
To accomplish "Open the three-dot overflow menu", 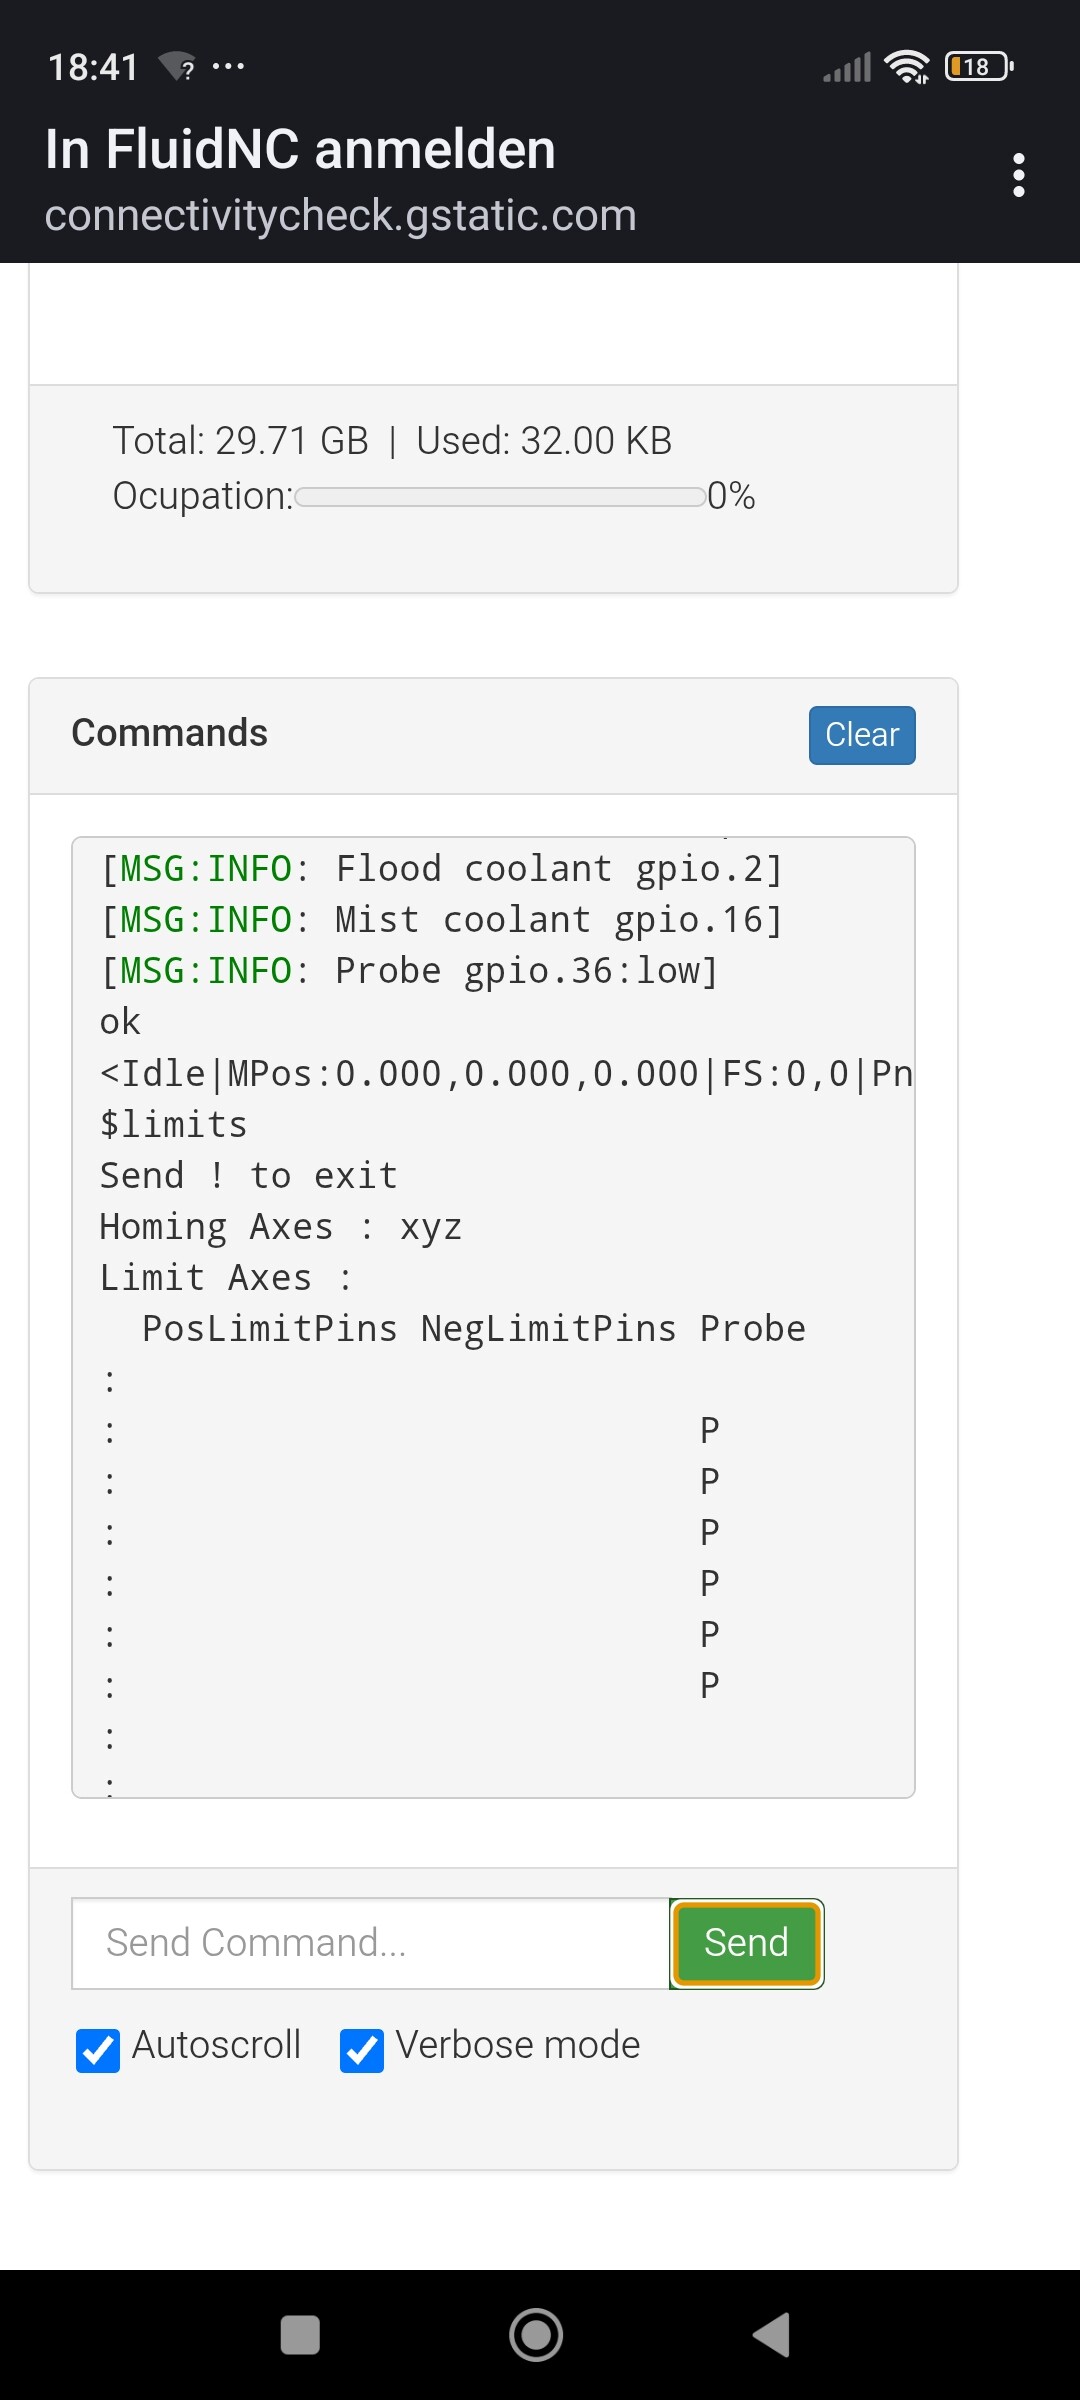I will tap(1018, 176).
